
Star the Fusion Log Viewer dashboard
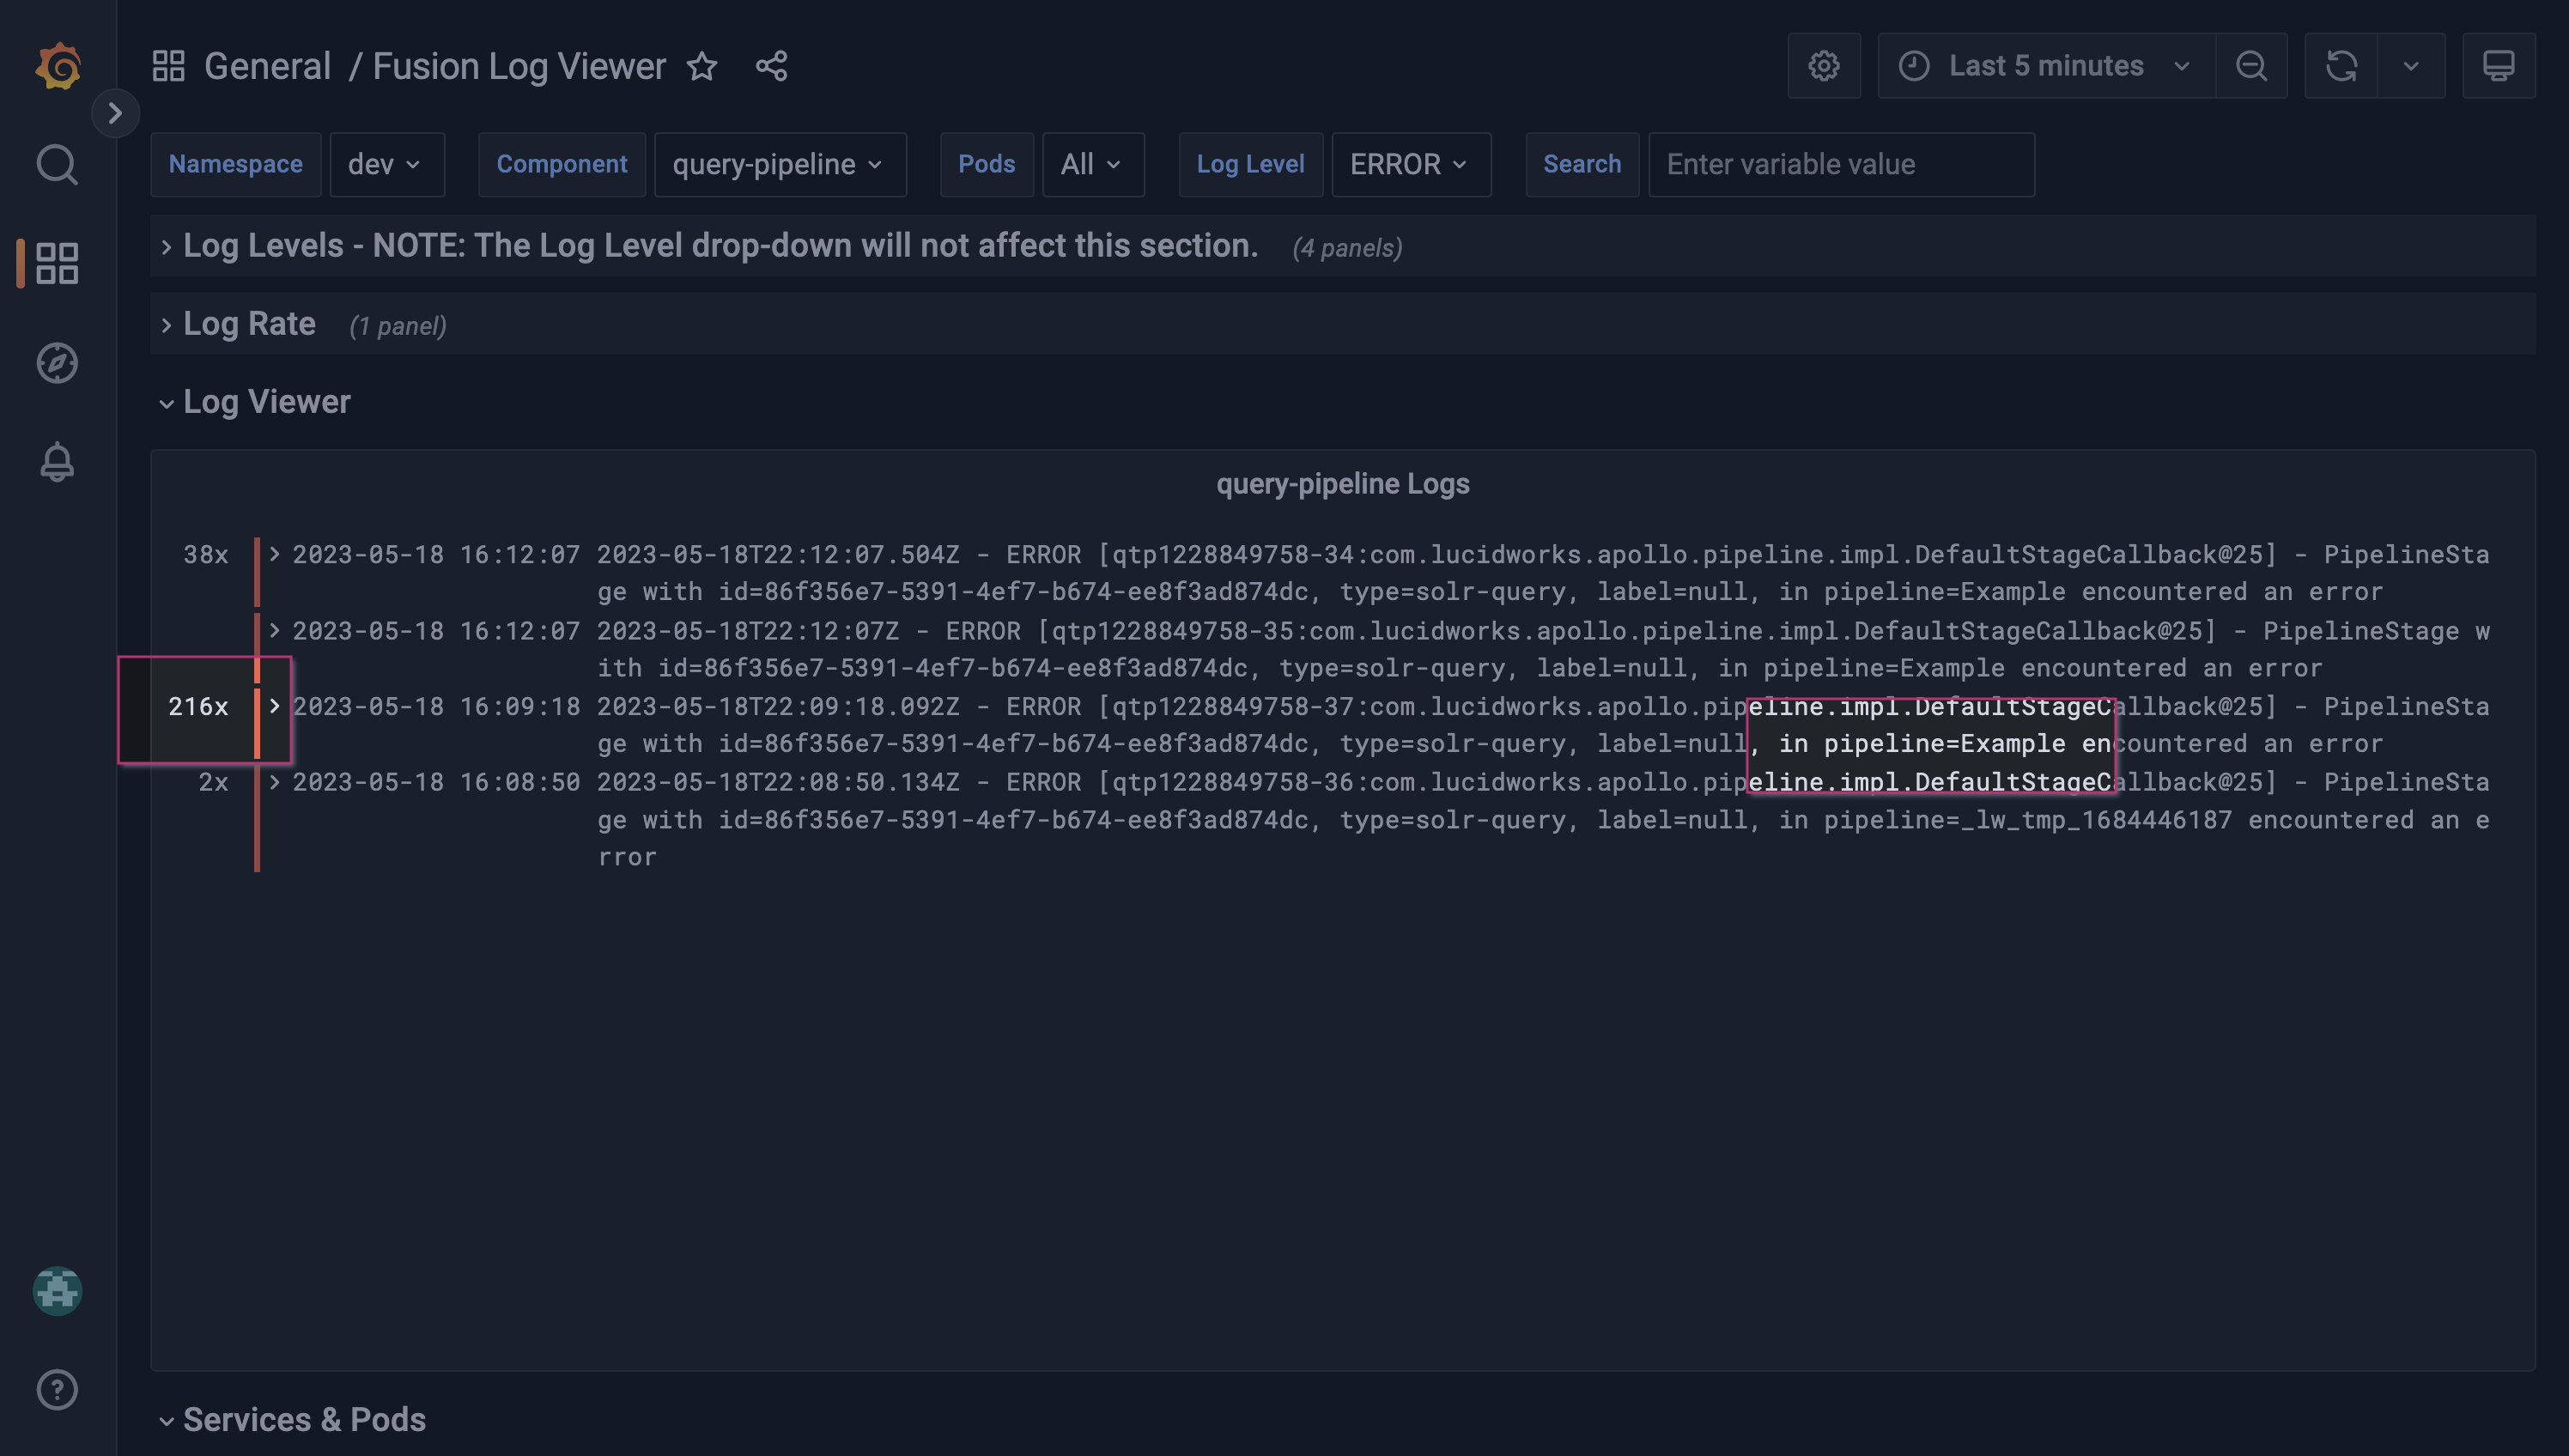coord(702,67)
